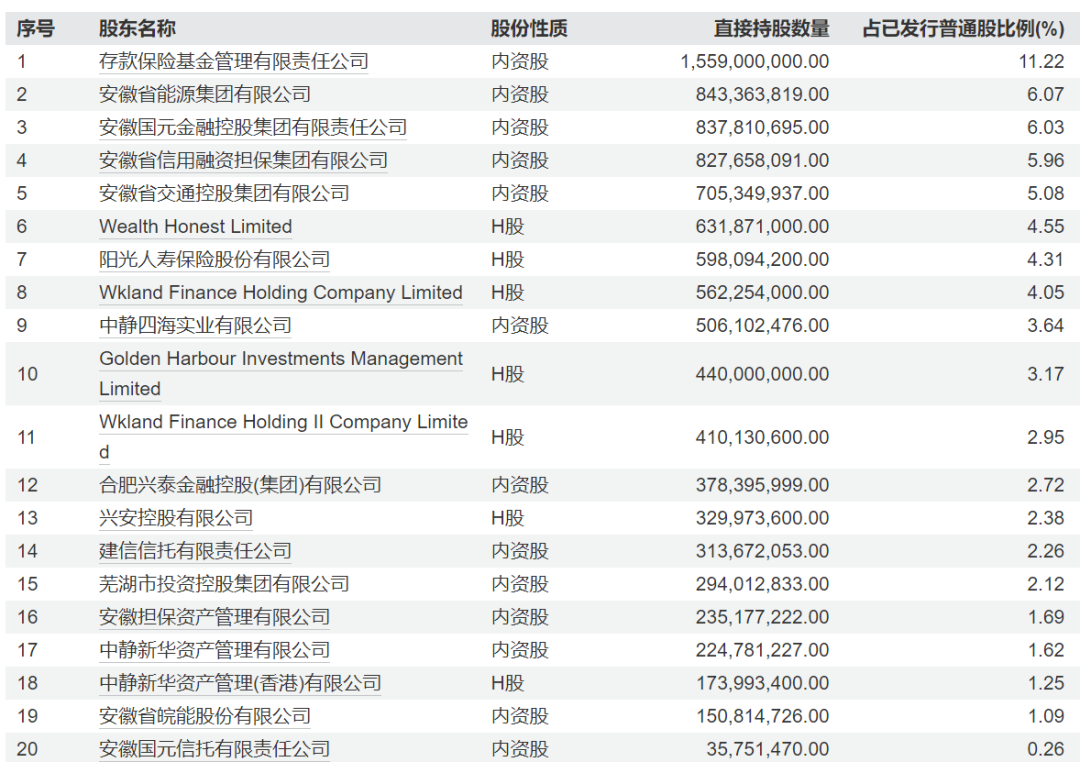
Task: Open 安徽担保资产管理有限公司 link
Action: [214, 617]
